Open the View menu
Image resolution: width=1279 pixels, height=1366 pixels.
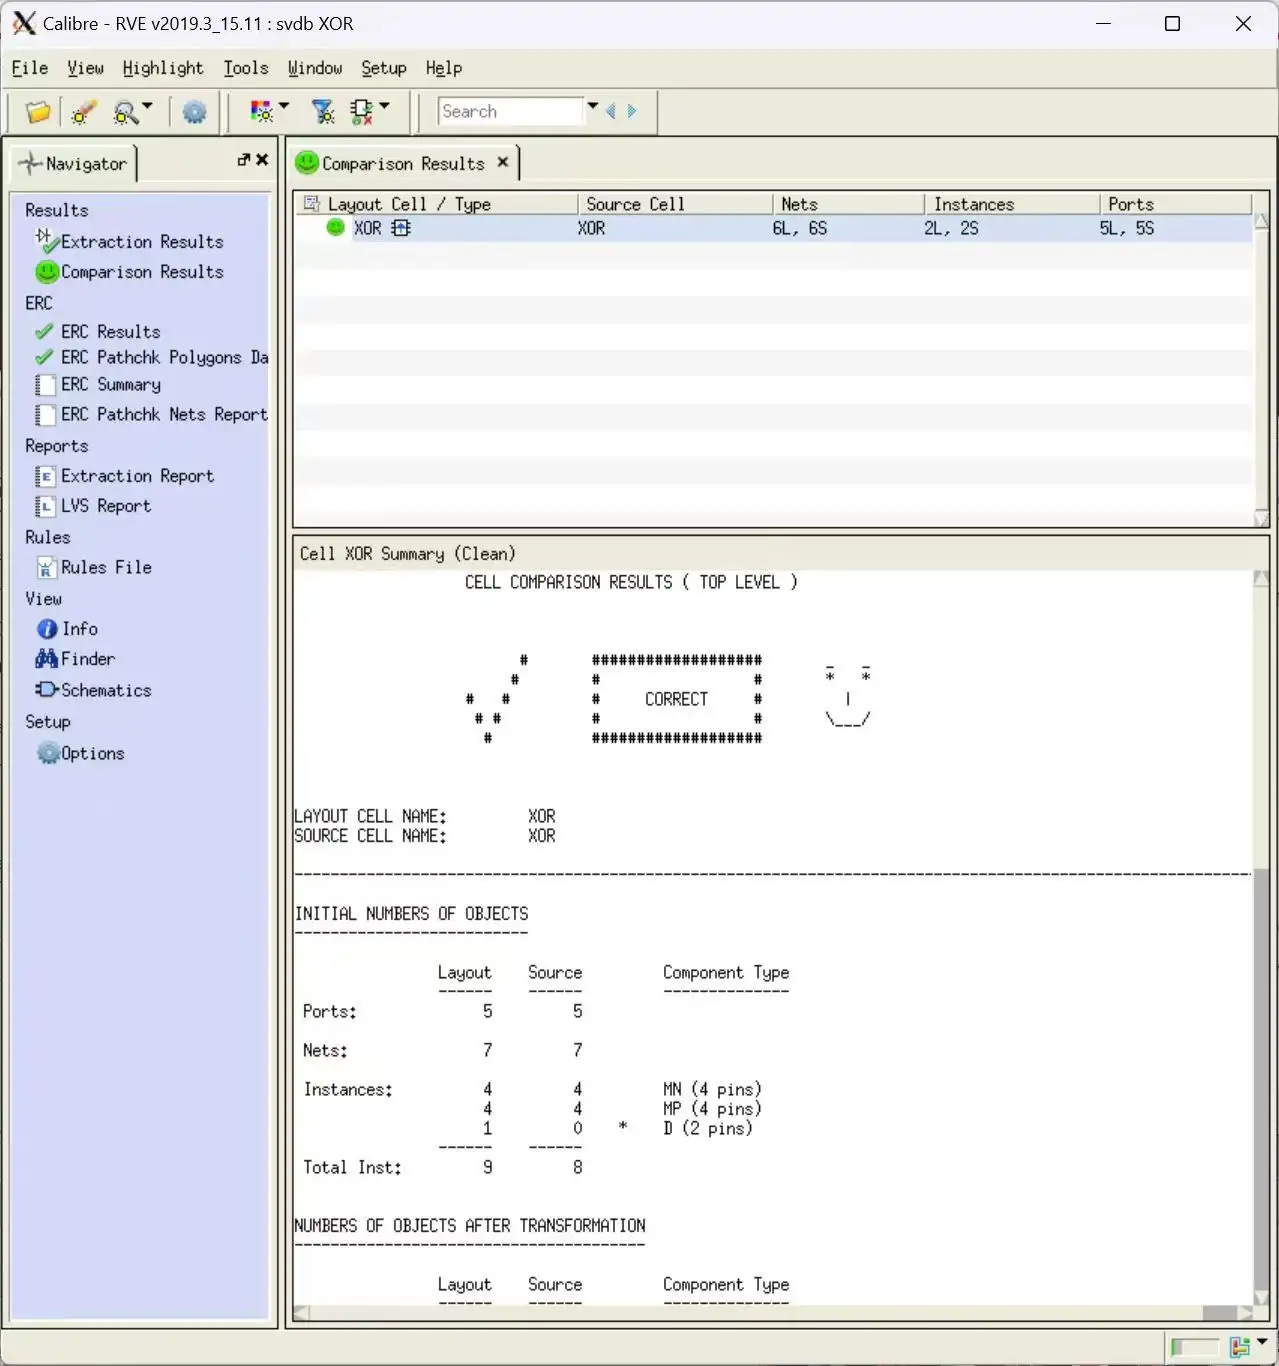[x=85, y=68]
